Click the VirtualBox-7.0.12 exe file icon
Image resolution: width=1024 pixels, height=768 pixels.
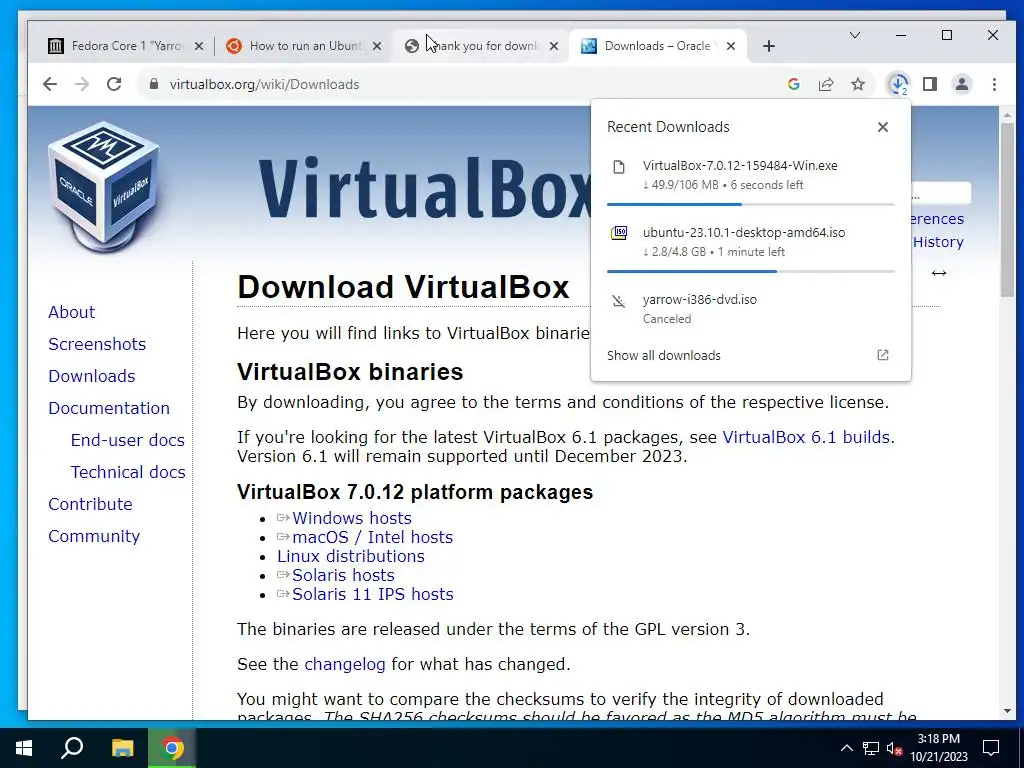[x=618, y=167]
